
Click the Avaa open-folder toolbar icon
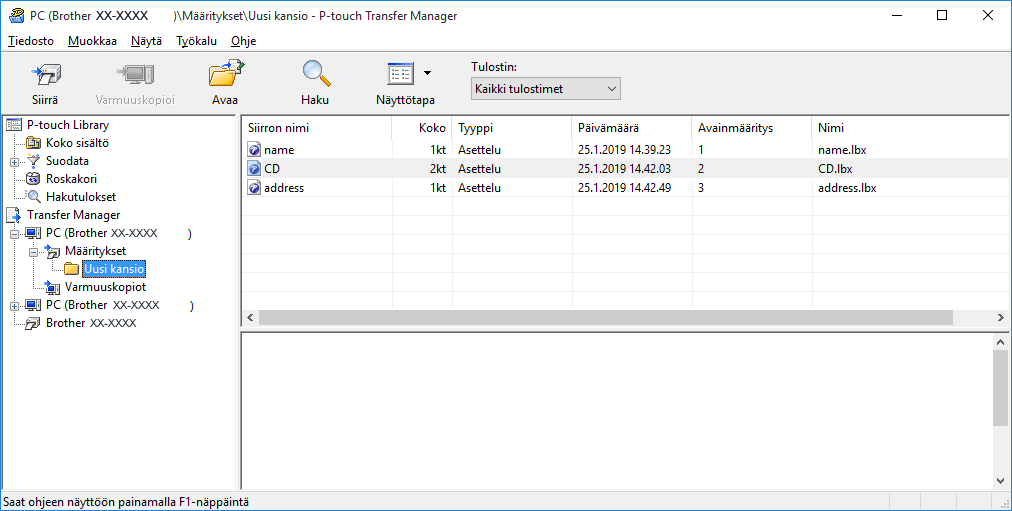click(226, 74)
